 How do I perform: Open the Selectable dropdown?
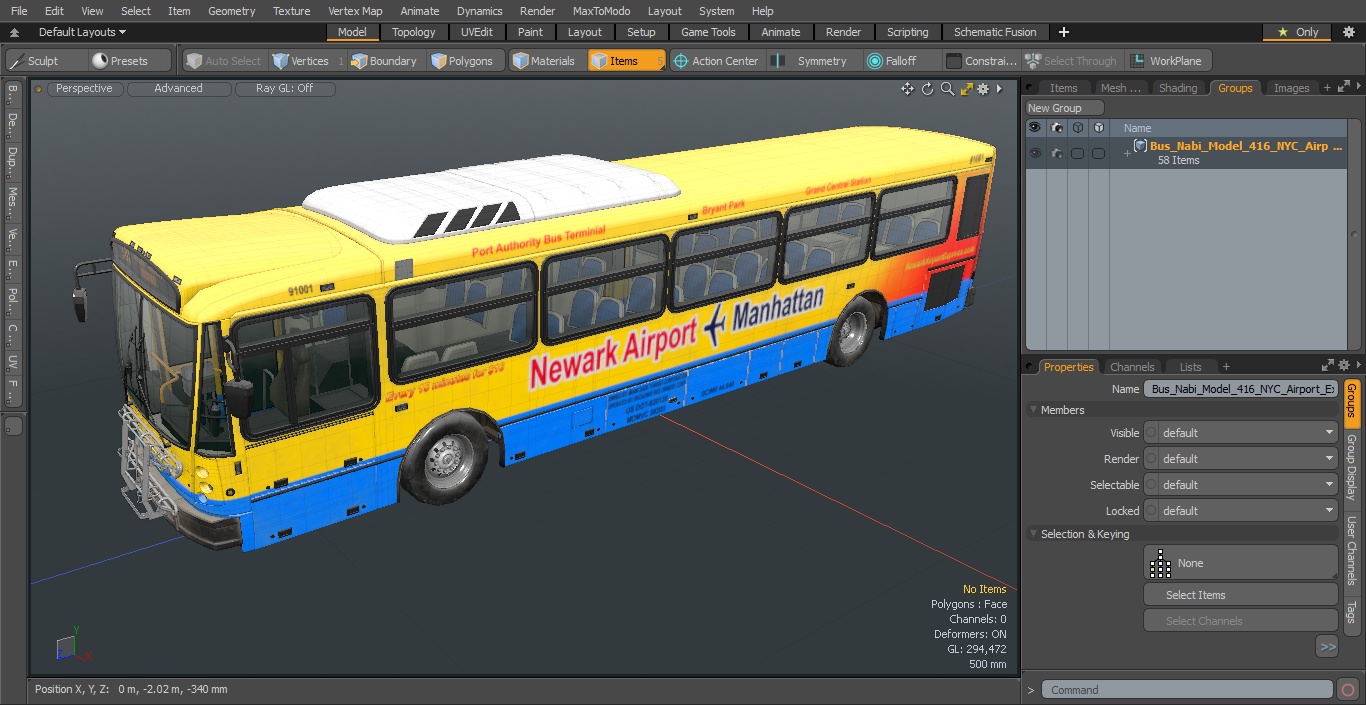pyautogui.click(x=1240, y=485)
